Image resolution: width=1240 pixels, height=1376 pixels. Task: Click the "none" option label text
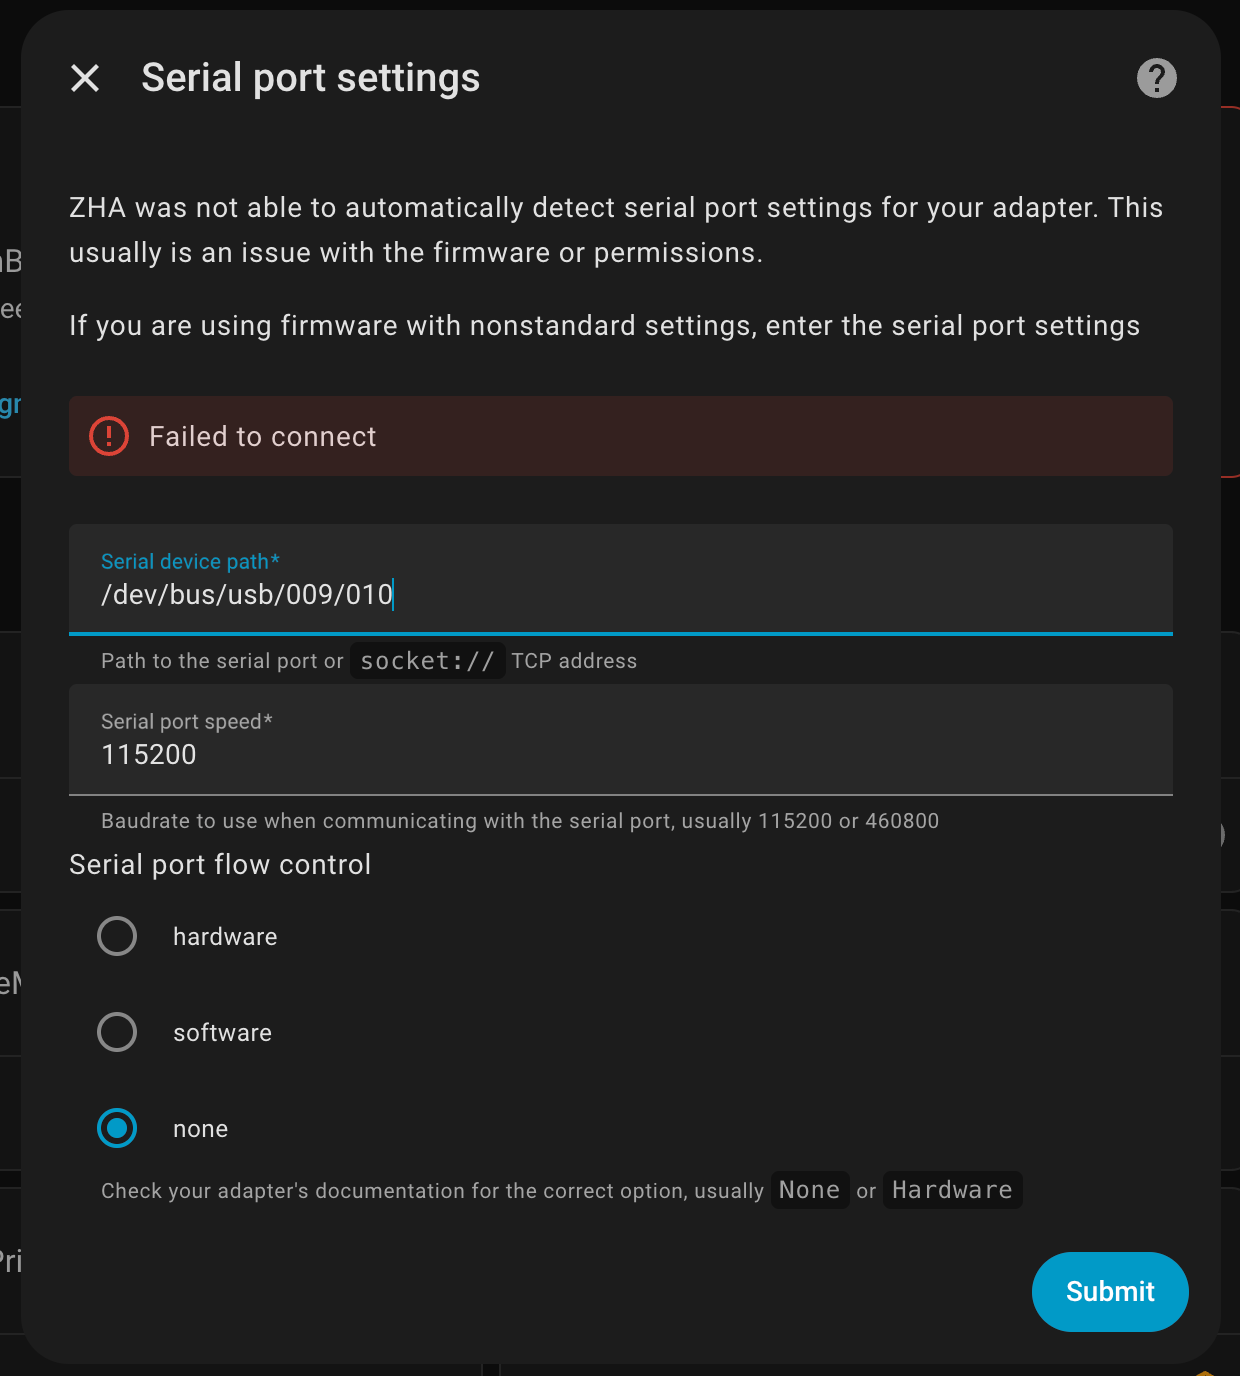tap(200, 1129)
